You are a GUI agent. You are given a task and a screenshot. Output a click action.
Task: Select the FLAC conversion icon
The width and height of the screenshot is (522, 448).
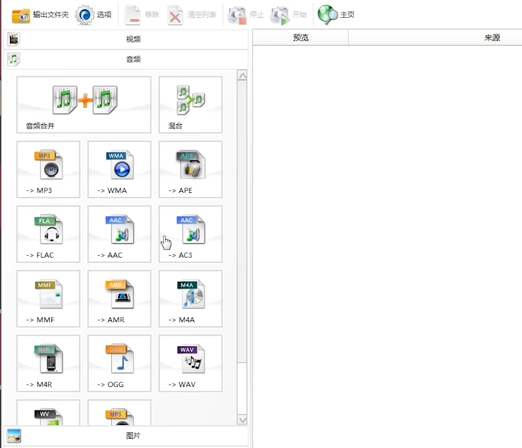click(48, 234)
